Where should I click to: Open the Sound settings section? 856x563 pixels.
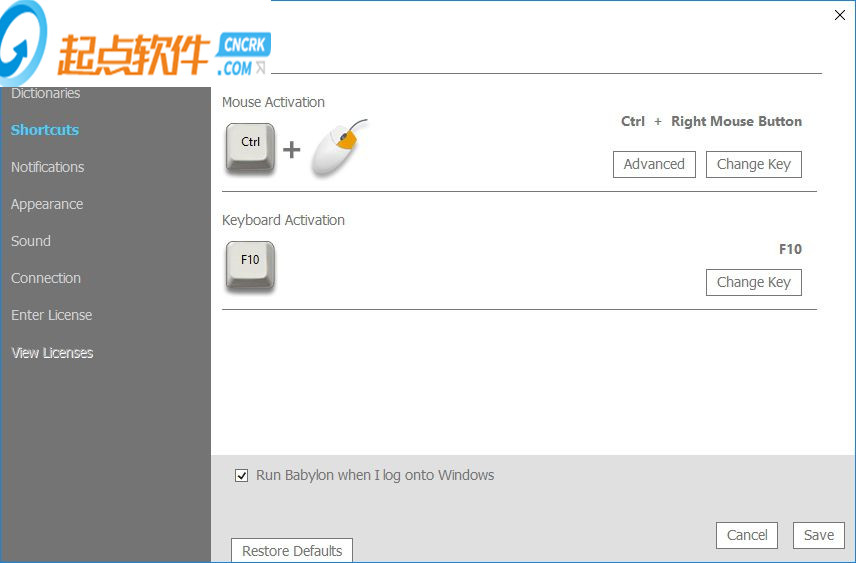(x=31, y=241)
